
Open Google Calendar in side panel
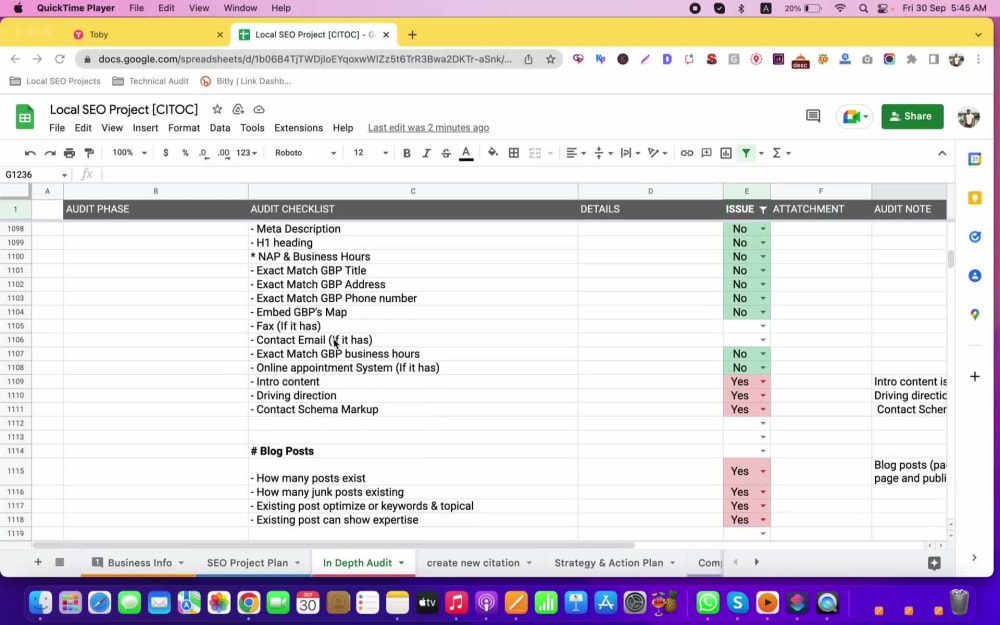coord(974,159)
